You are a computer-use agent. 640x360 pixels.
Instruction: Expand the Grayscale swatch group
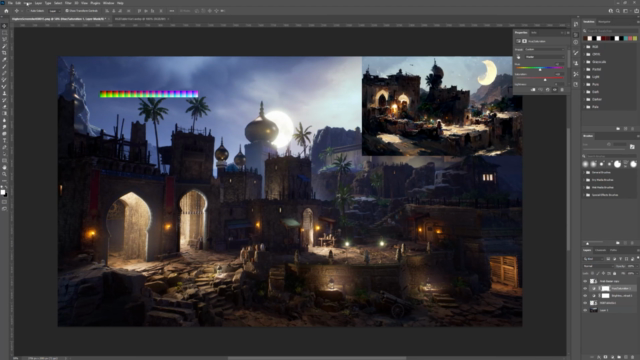[584, 62]
